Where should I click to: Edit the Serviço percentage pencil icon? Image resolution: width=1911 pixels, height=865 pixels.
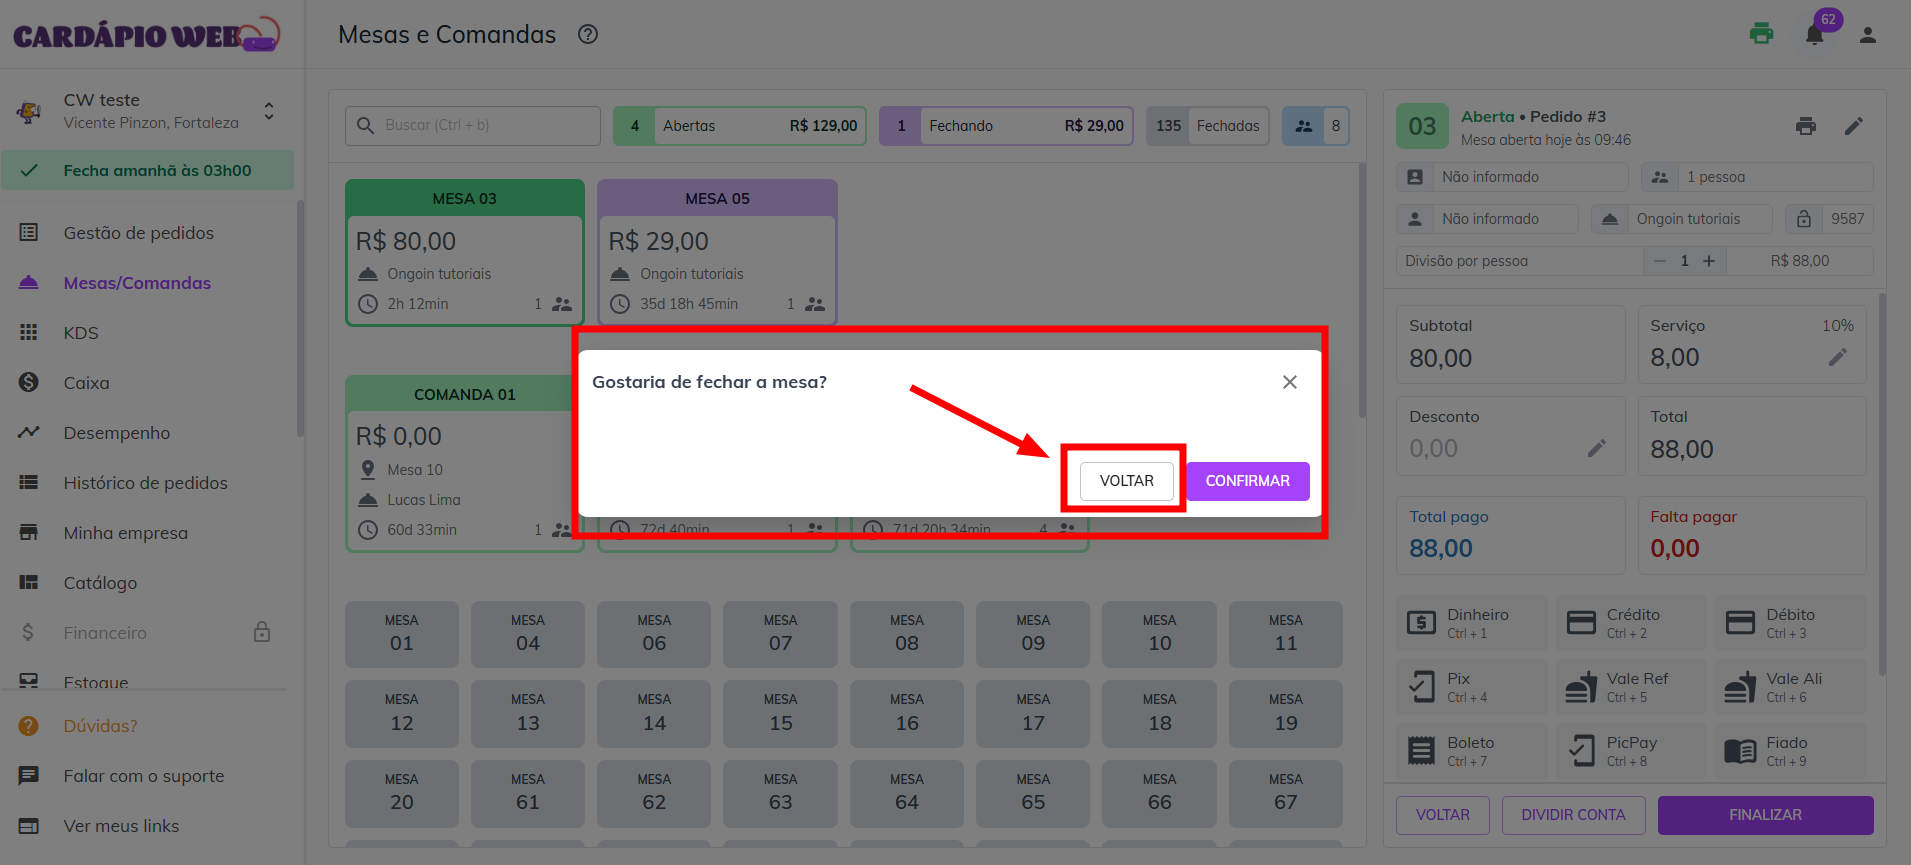[x=1837, y=357]
